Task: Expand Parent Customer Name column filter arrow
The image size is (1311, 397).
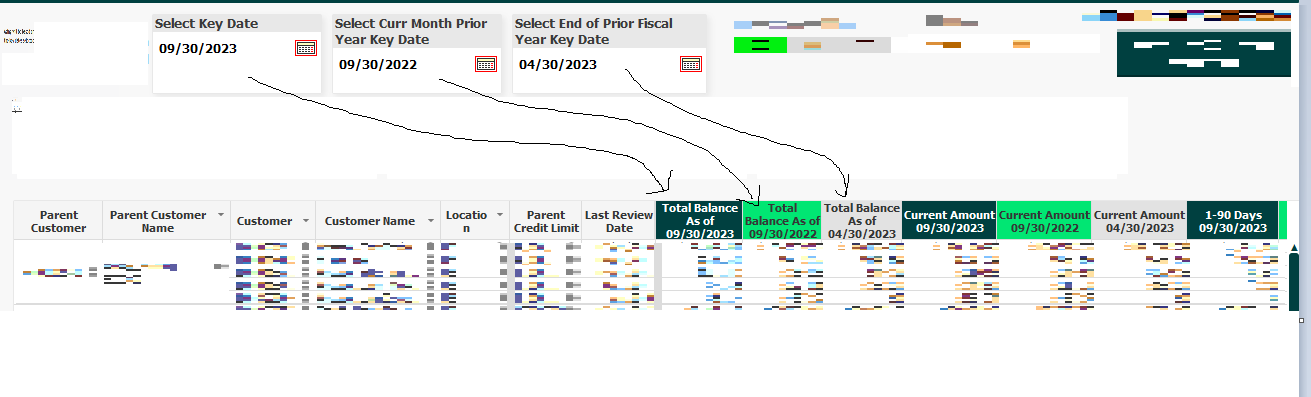Action: tap(221, 215)
